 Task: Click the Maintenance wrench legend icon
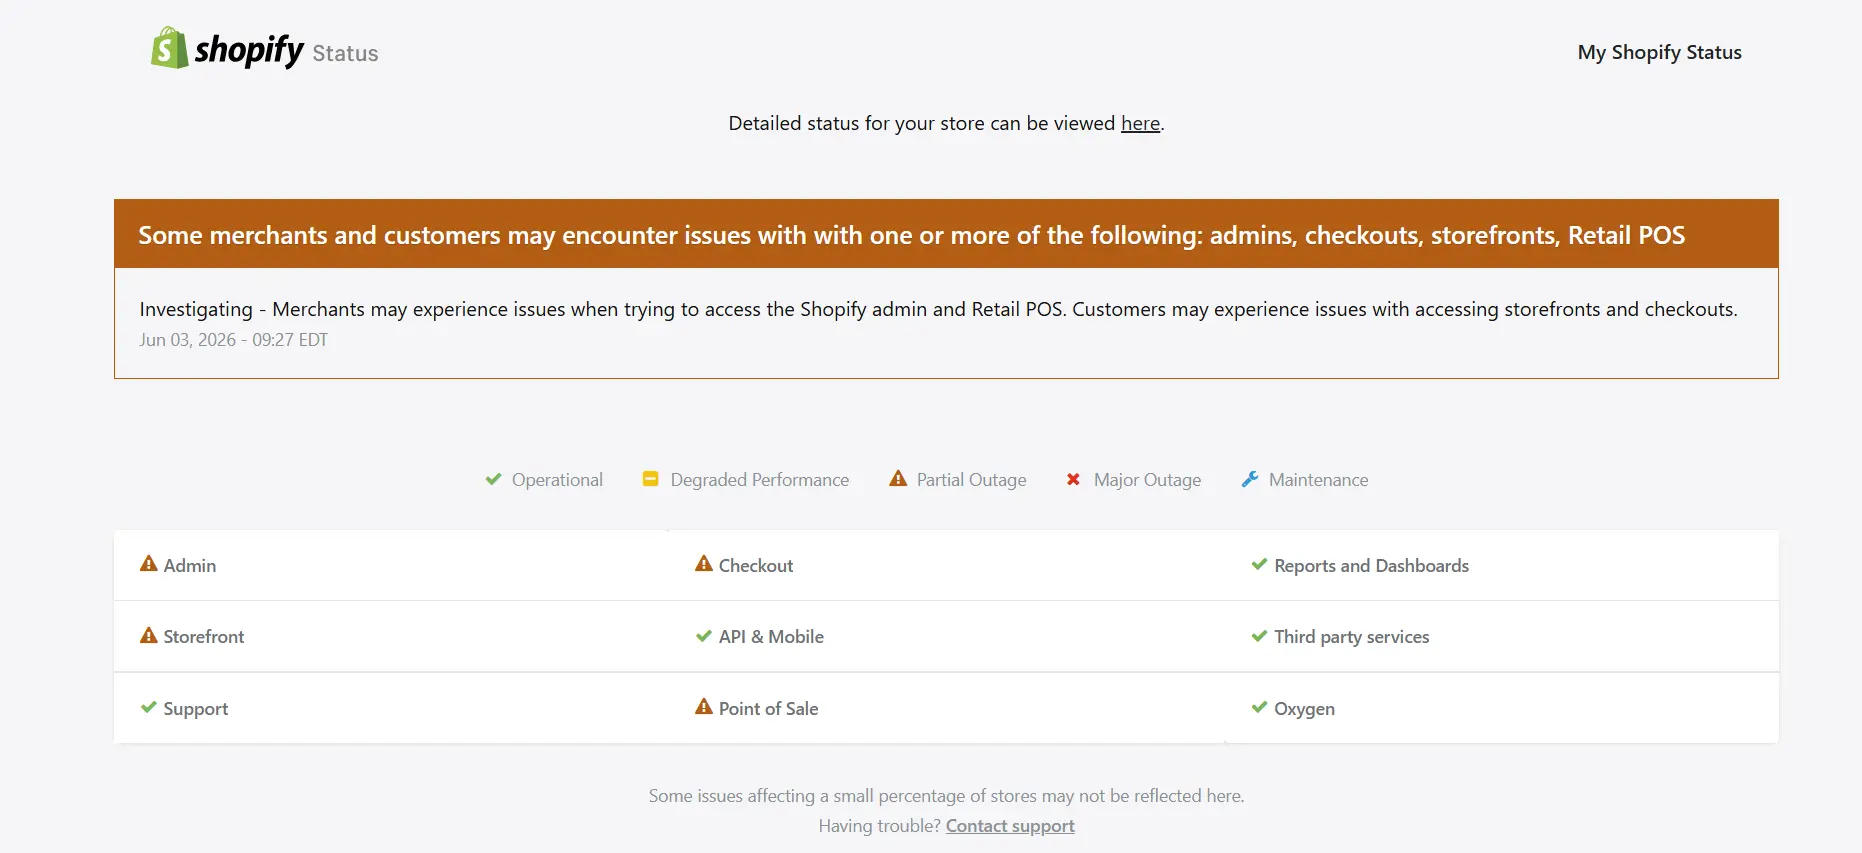(1249, 479)
